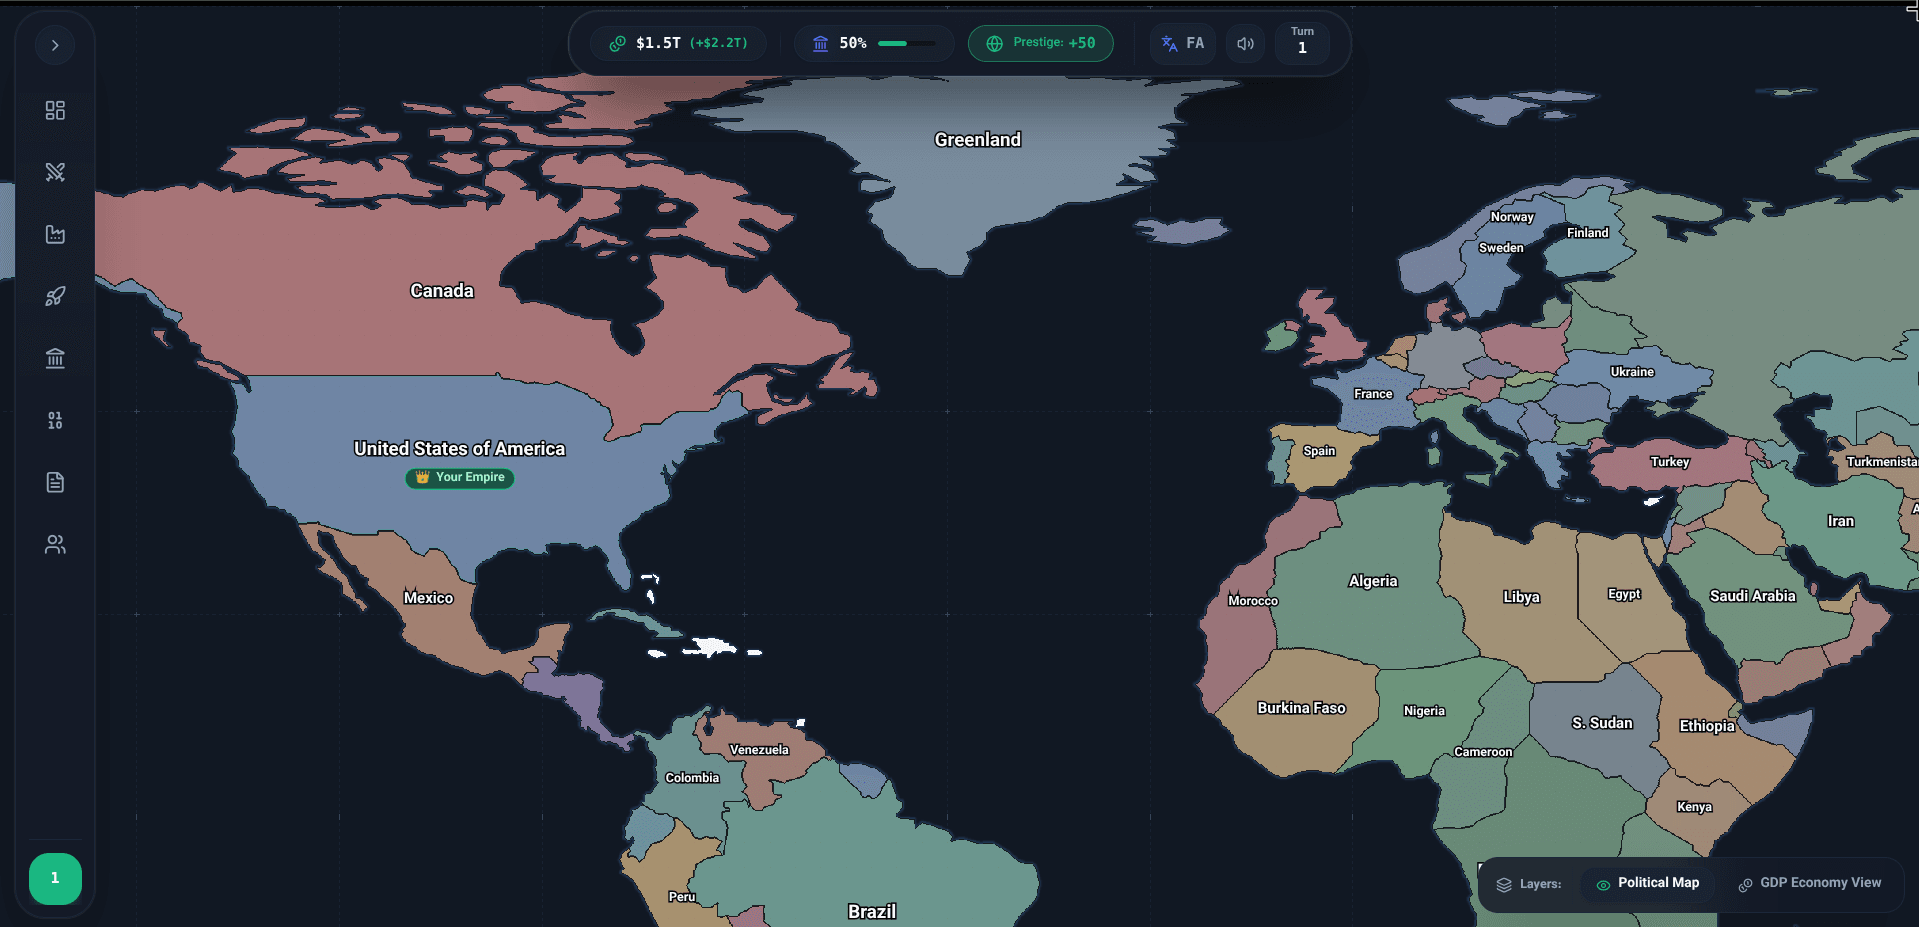Select Libya on the map

pyautogui.click(x=1521, y=597)
